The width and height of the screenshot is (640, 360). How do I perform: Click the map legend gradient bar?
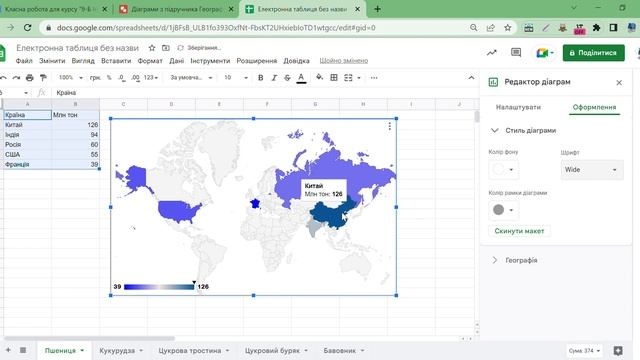[159, 287]
